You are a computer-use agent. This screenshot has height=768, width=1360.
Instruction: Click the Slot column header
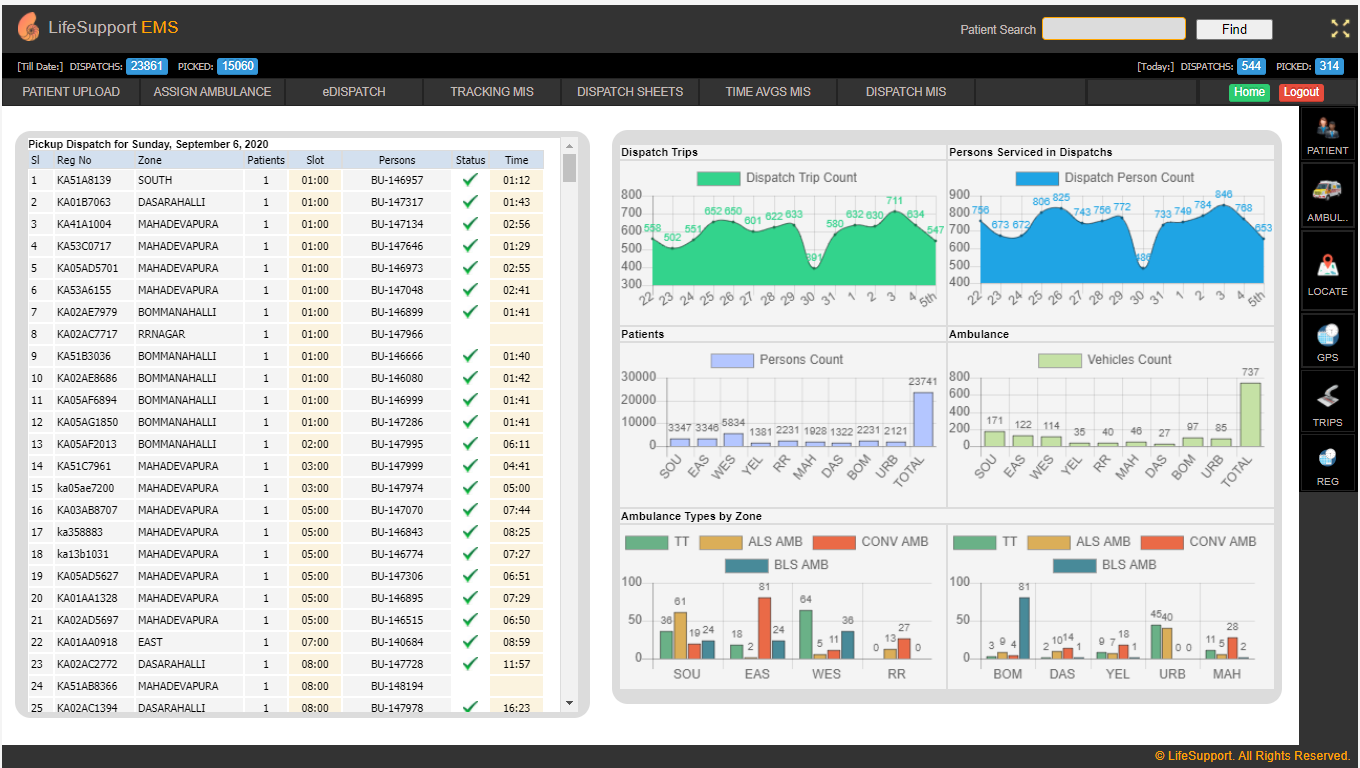(x=315, y=160)
